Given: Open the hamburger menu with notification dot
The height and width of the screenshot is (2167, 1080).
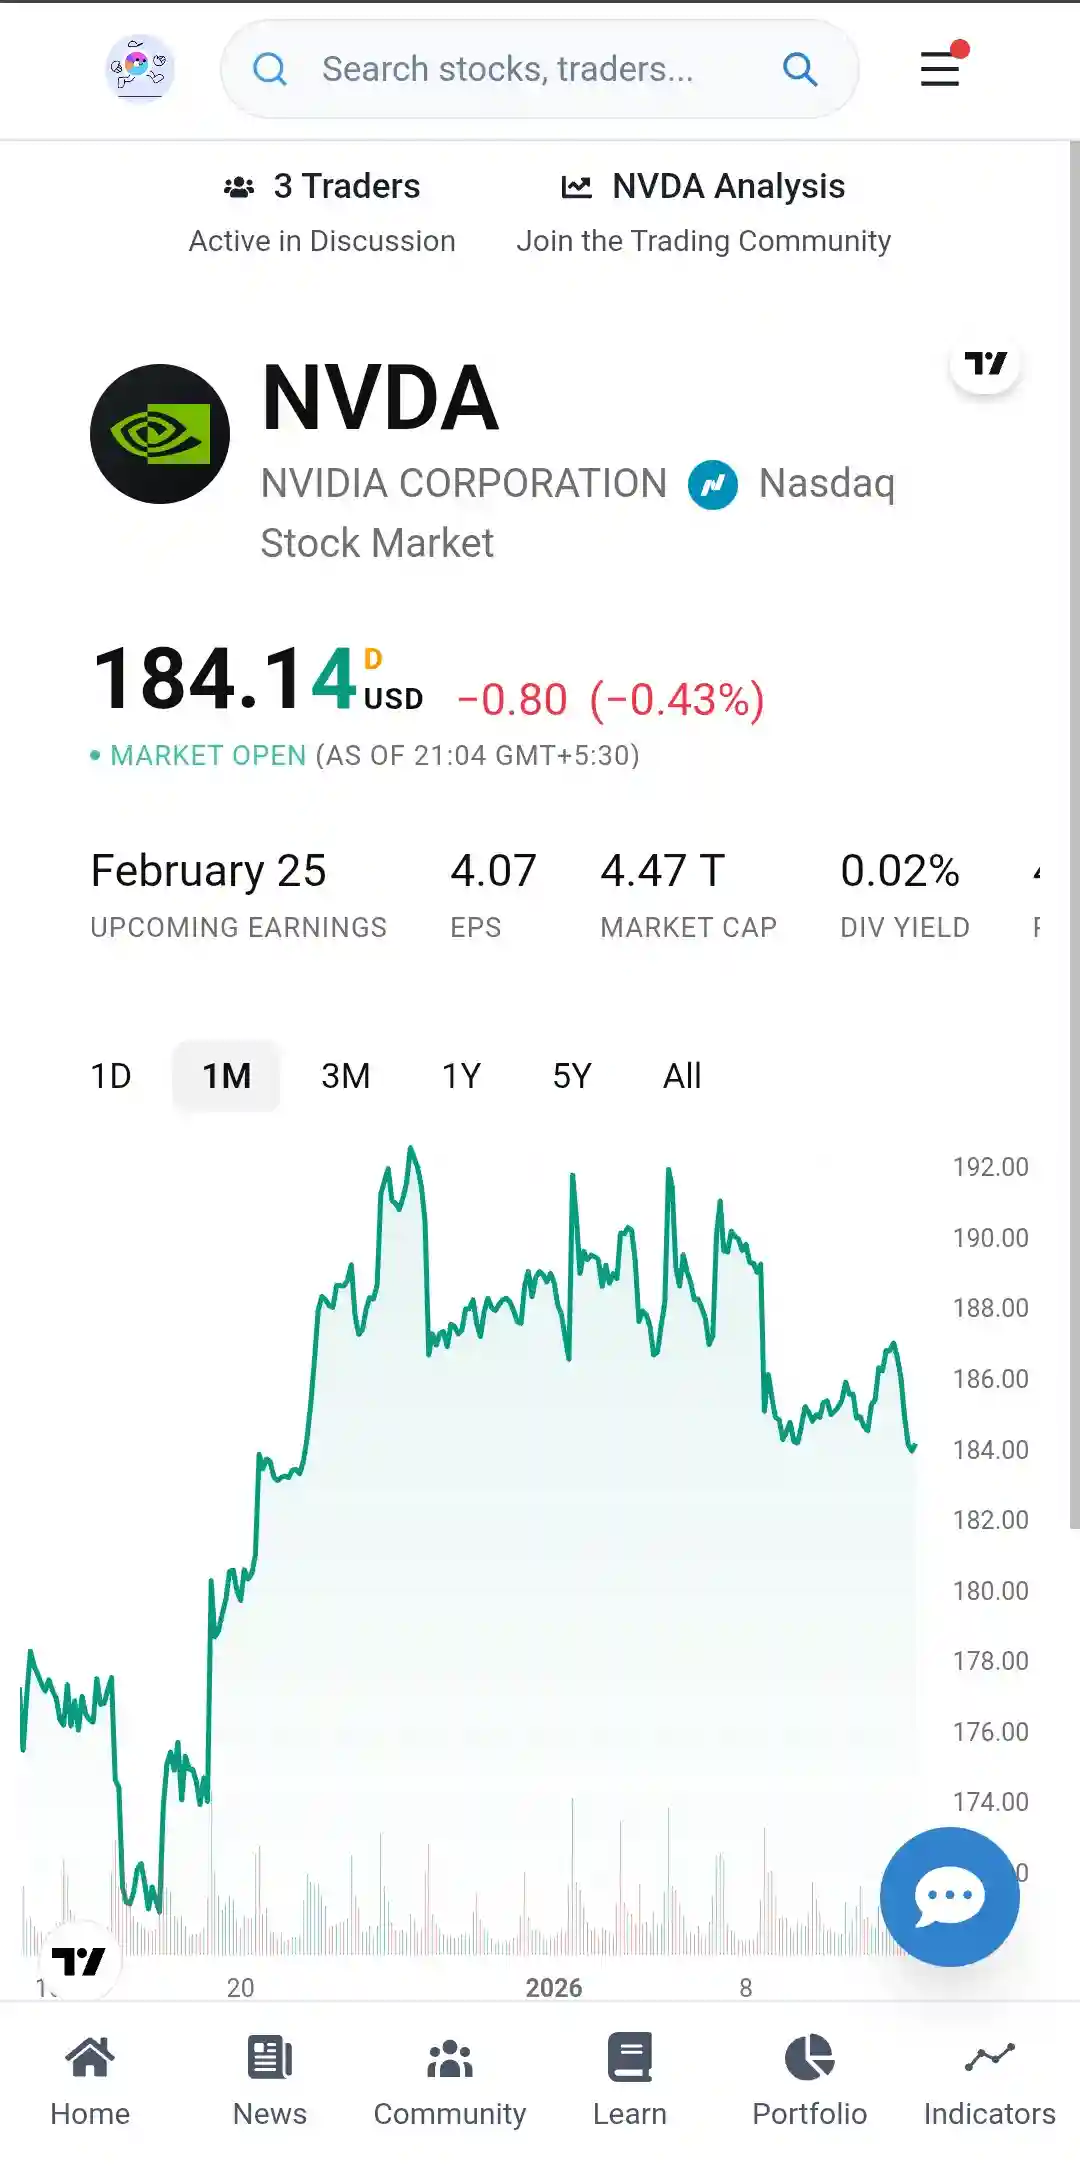Looking at the screenshot, I should 943,66.
